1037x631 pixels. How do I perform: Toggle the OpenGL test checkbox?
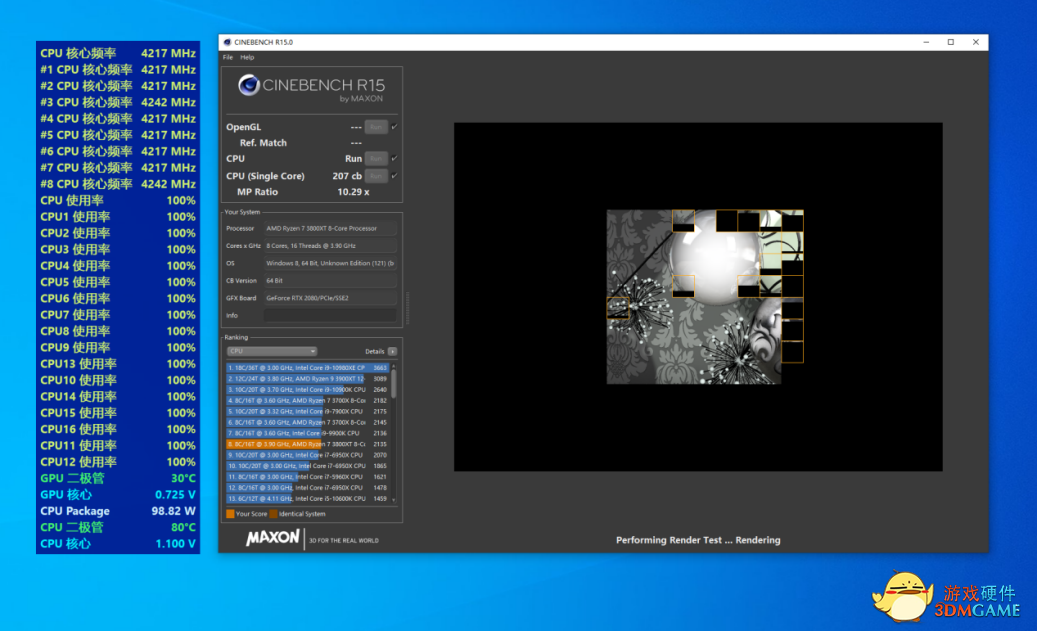pos(394,127)
